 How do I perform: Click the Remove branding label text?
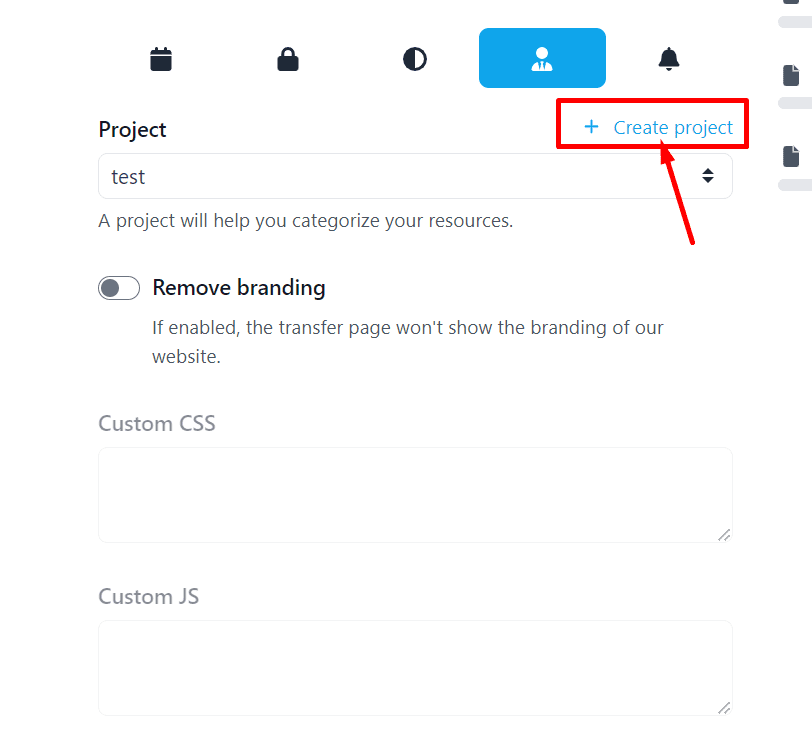239,288
